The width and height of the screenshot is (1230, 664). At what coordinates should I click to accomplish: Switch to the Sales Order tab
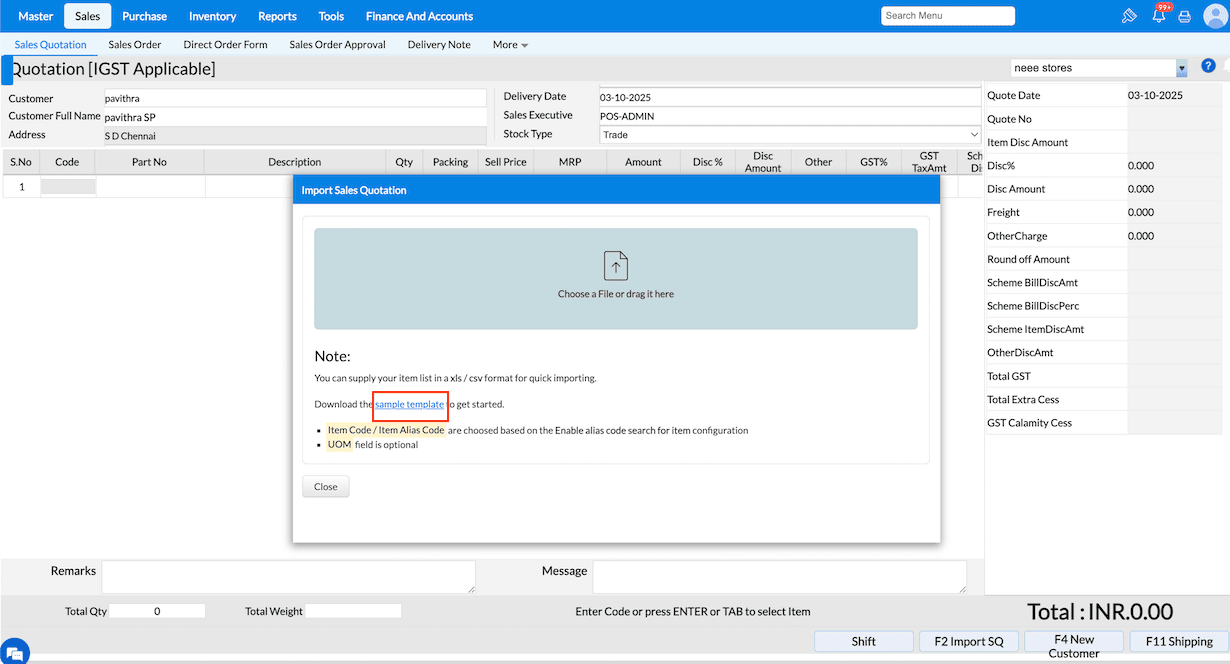point(134,45)
